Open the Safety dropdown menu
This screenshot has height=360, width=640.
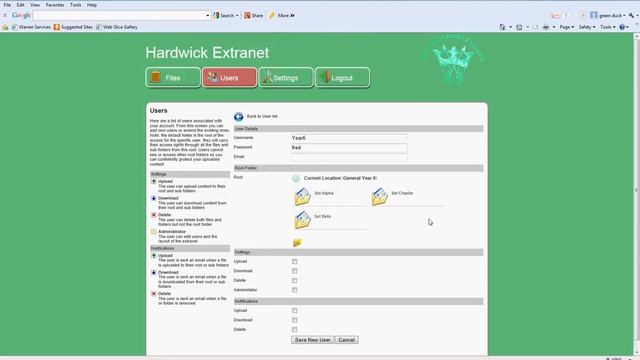[587, 27]
